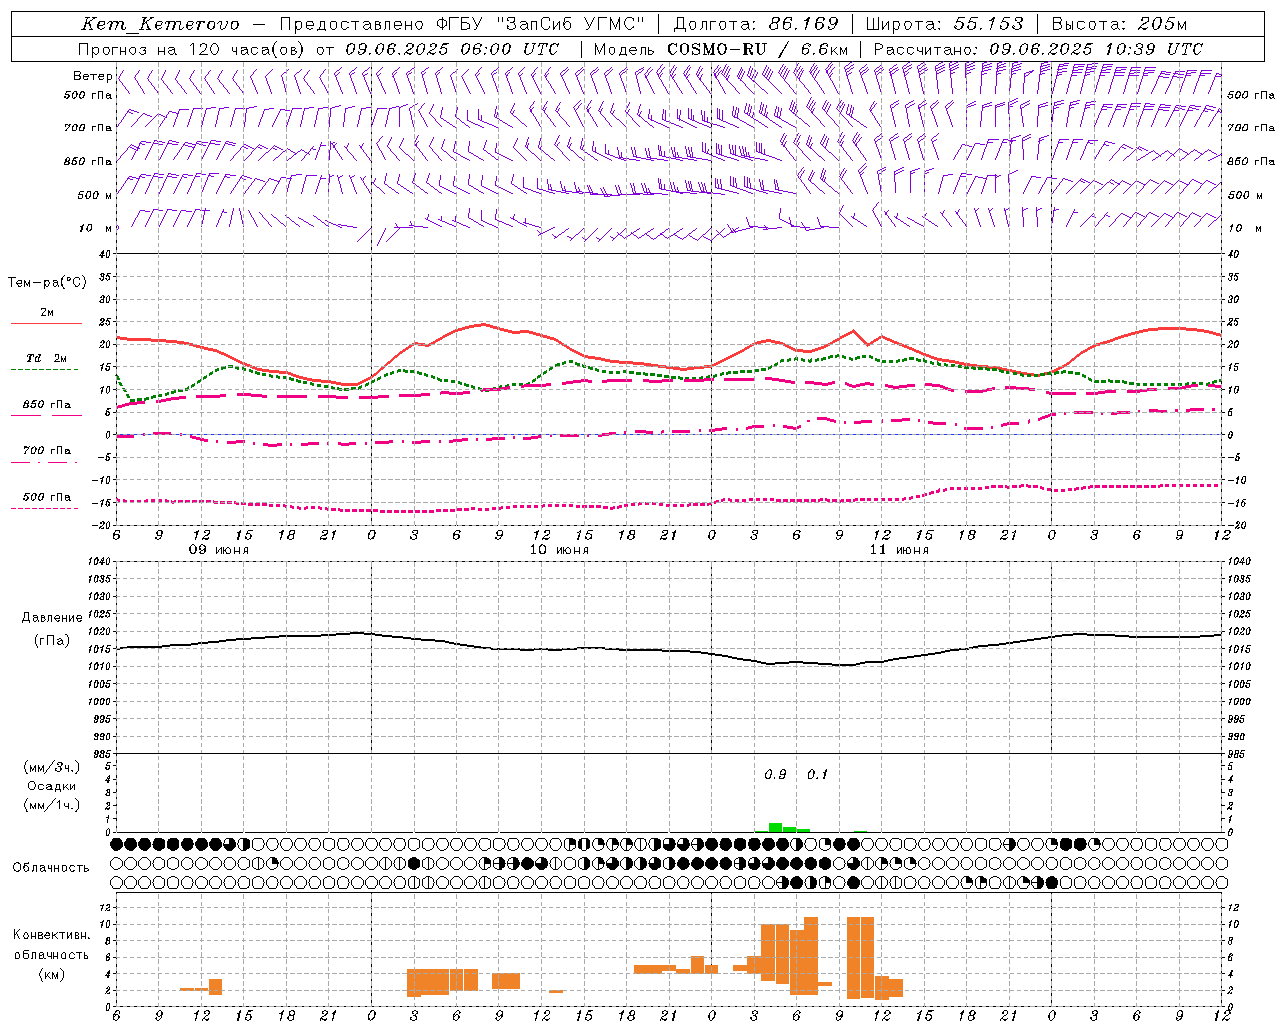This screenshot has height=1024, width=1280.
Task: Click the 0.9 precipitation amount value
Action: pyautogui.click(x=775, y=775)
